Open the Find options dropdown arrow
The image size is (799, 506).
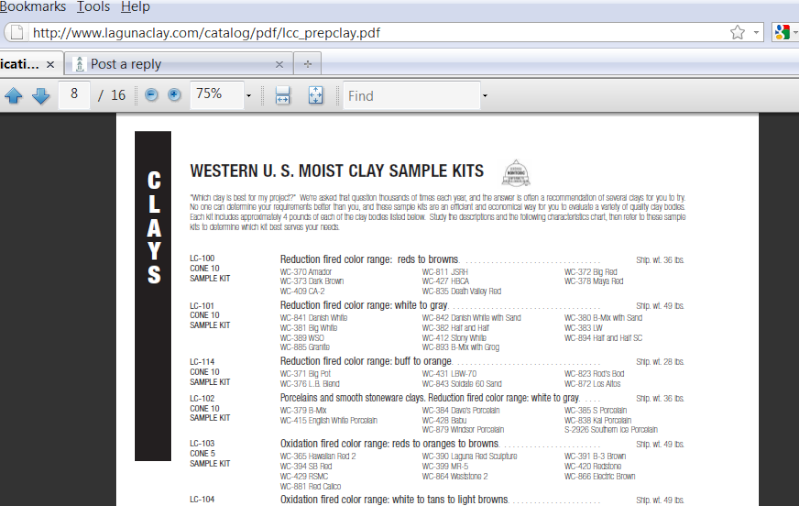(x=485, y=96)
